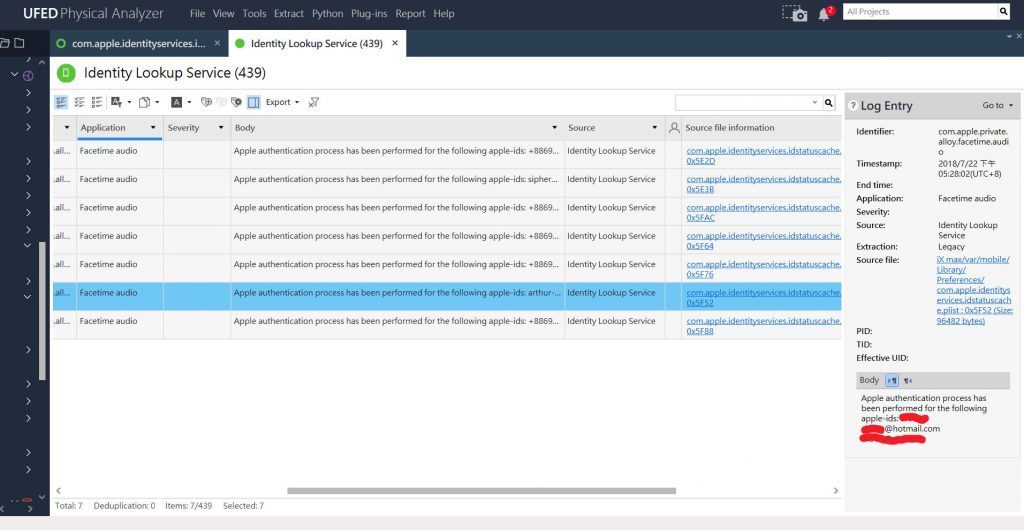
Task: Click the add tag icon
Action: (x=206, y=102)
